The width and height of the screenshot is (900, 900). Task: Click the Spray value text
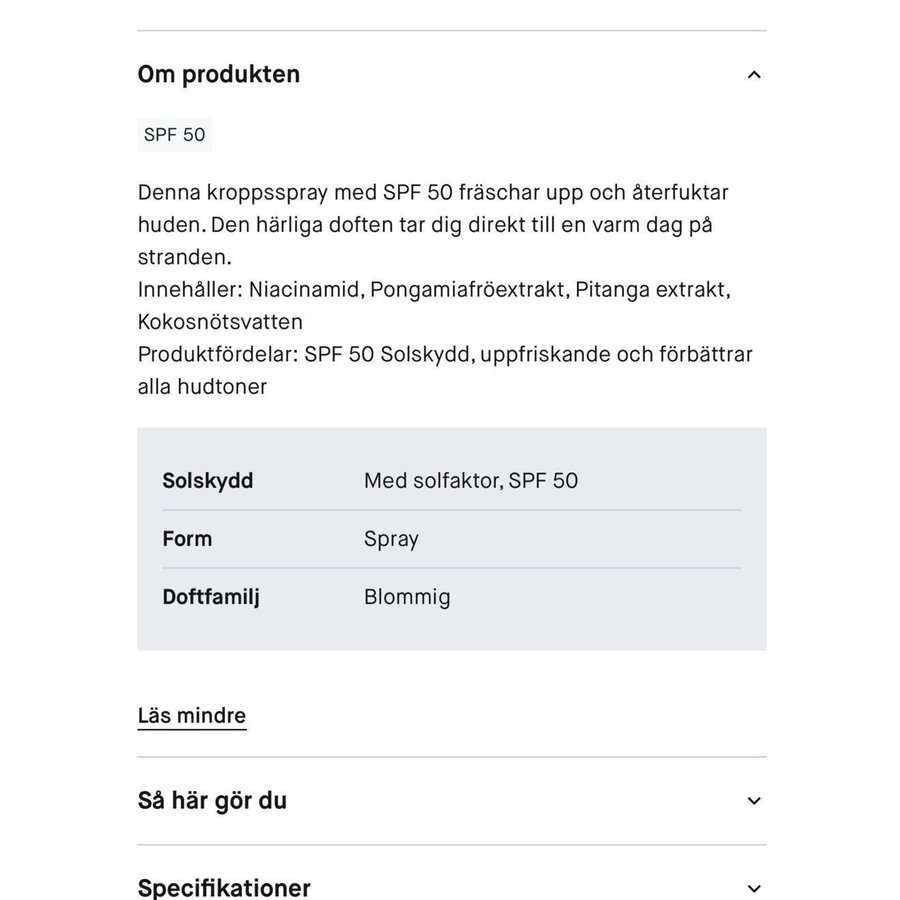(391, 539)
